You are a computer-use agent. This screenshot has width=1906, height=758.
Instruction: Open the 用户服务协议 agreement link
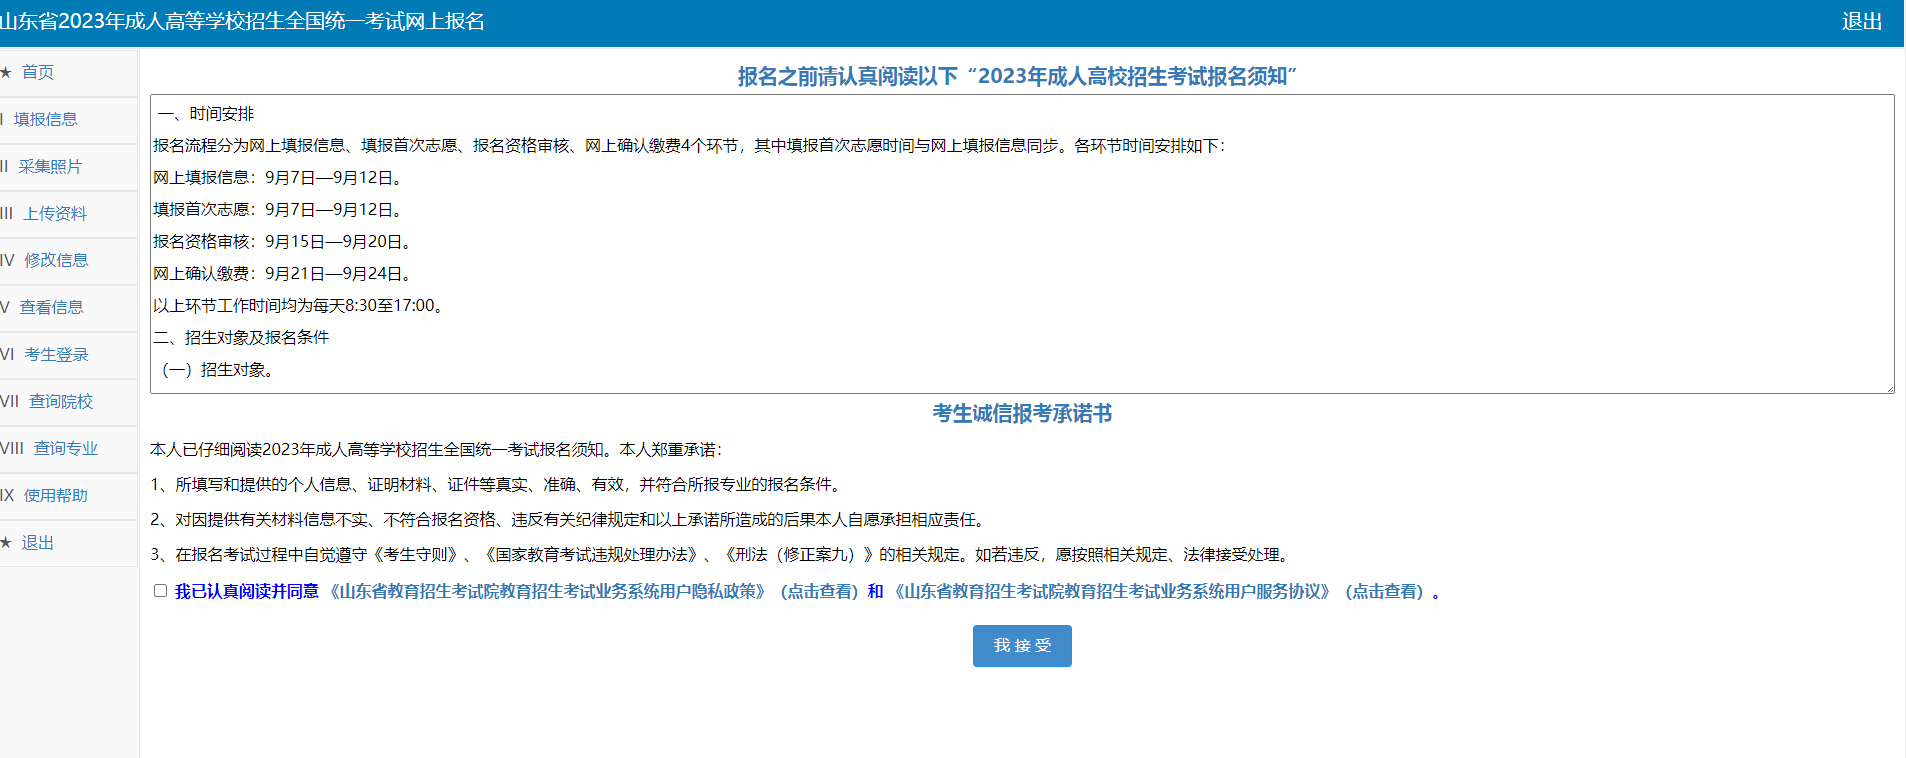(x=1159, y=592)
